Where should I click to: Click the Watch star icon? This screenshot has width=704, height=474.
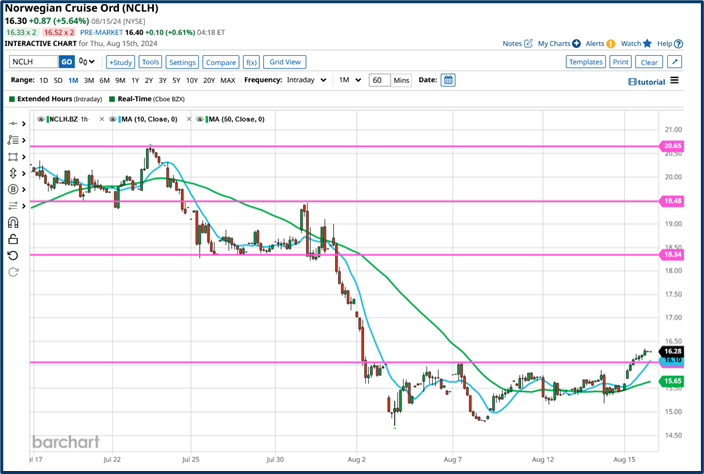pos(647,43)
